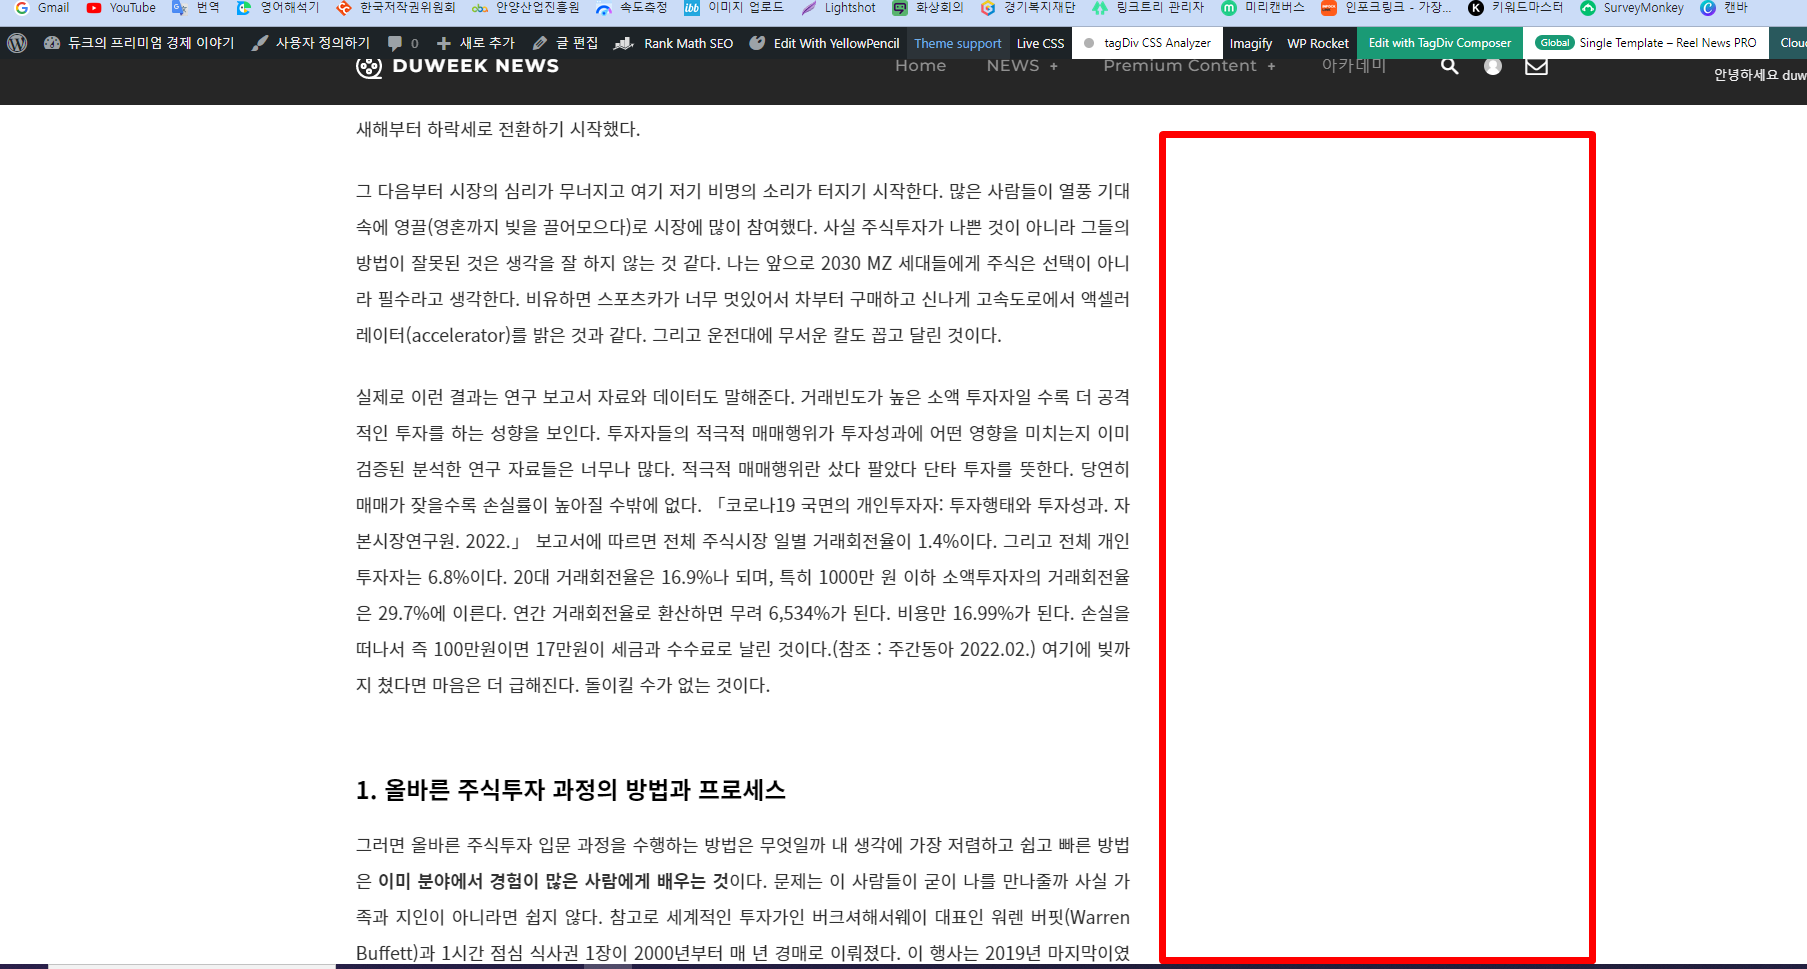
Task: Open the Imagify admin menu
Action: tap(1251, 43)
